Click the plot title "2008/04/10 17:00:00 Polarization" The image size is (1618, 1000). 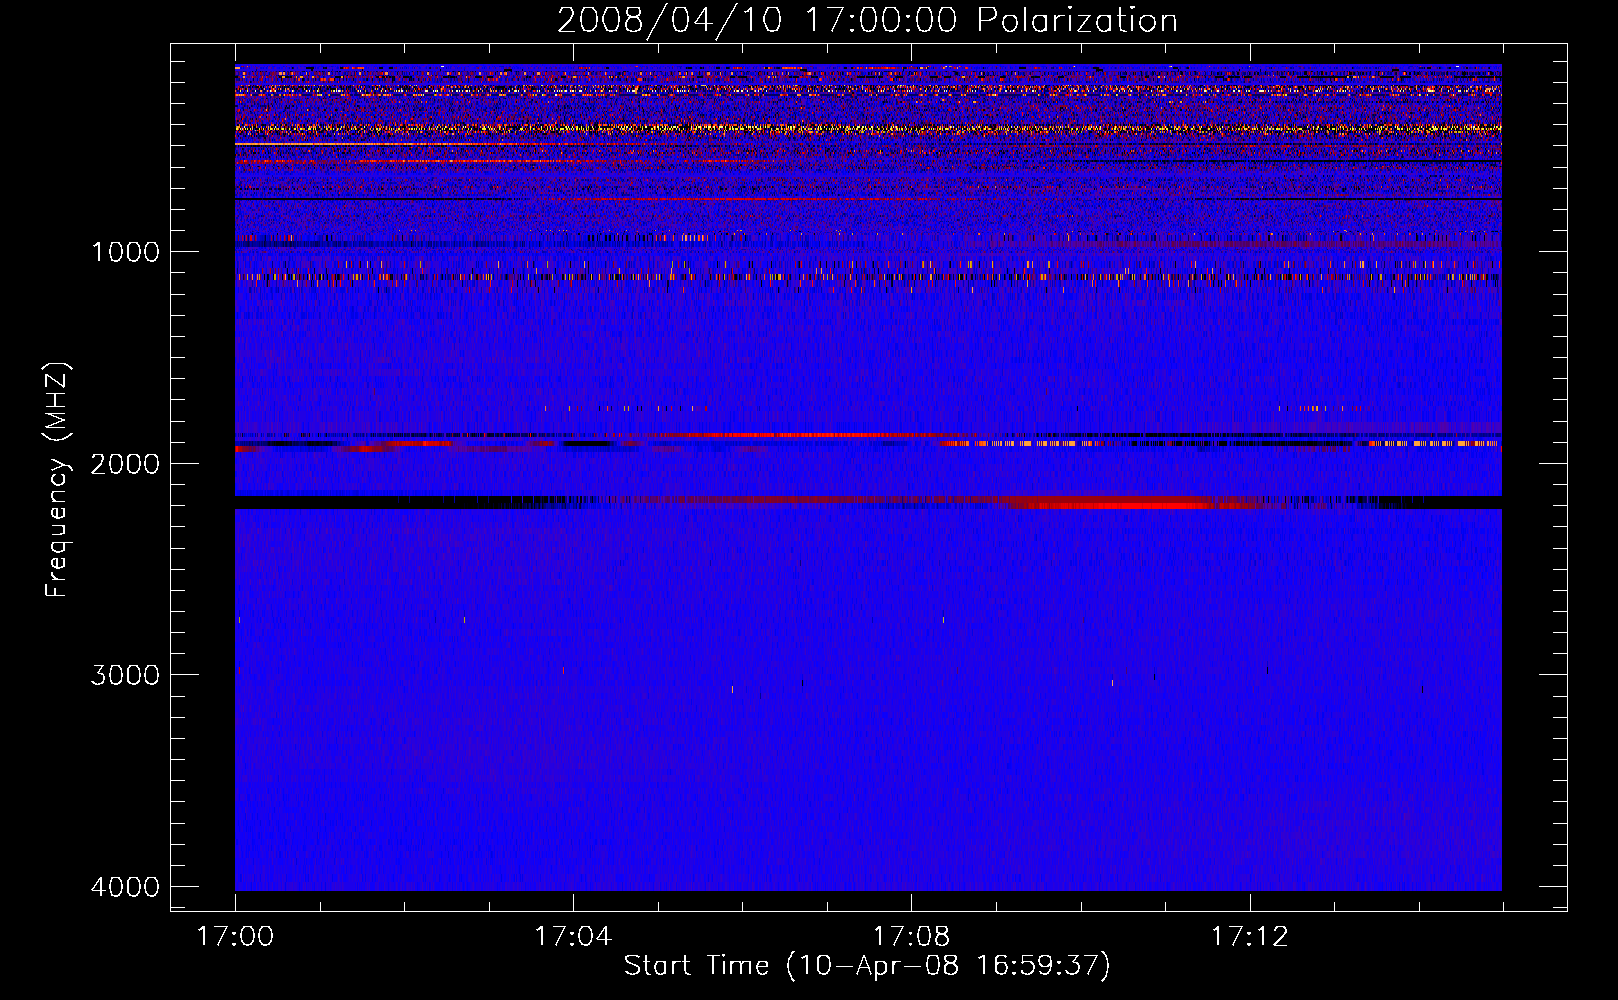pyautogui.click(x=867, y=20)
